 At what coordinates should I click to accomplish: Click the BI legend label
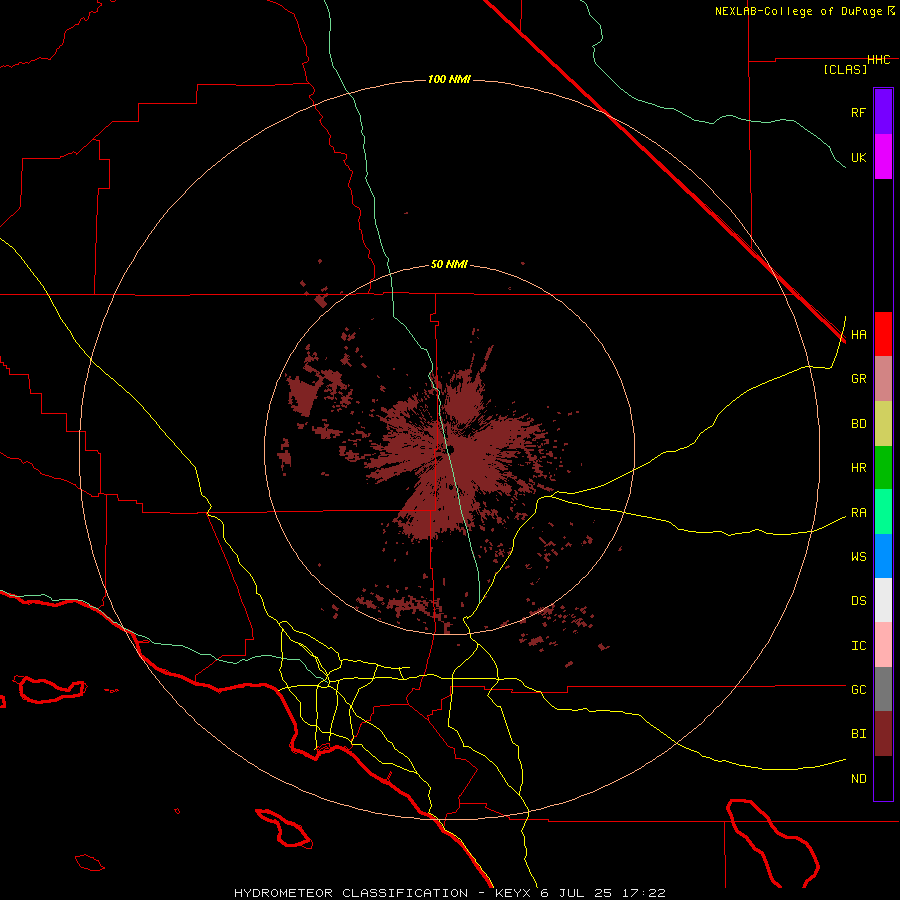pyautogui.click(x=858, y=734)
